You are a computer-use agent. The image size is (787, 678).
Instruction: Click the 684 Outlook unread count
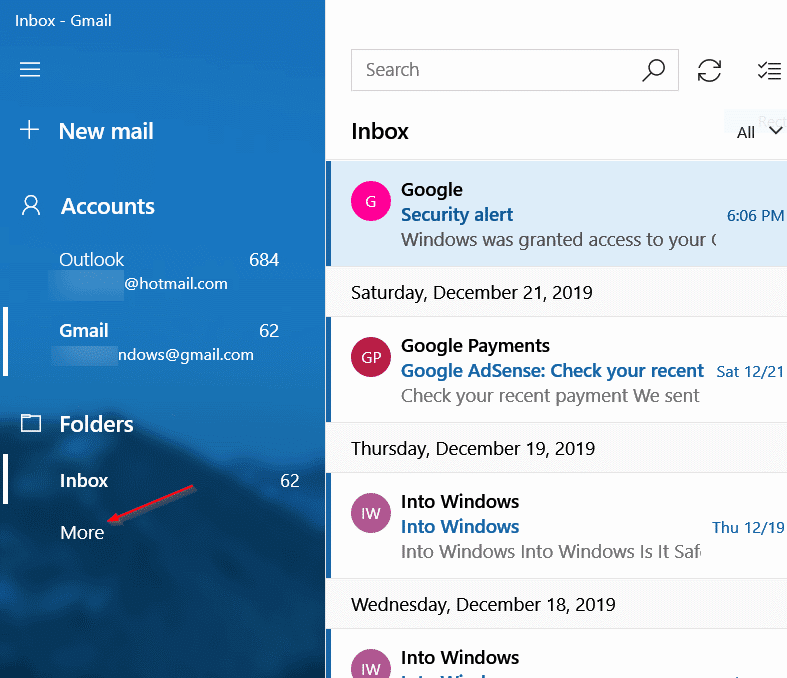click(x=264, y=260)
